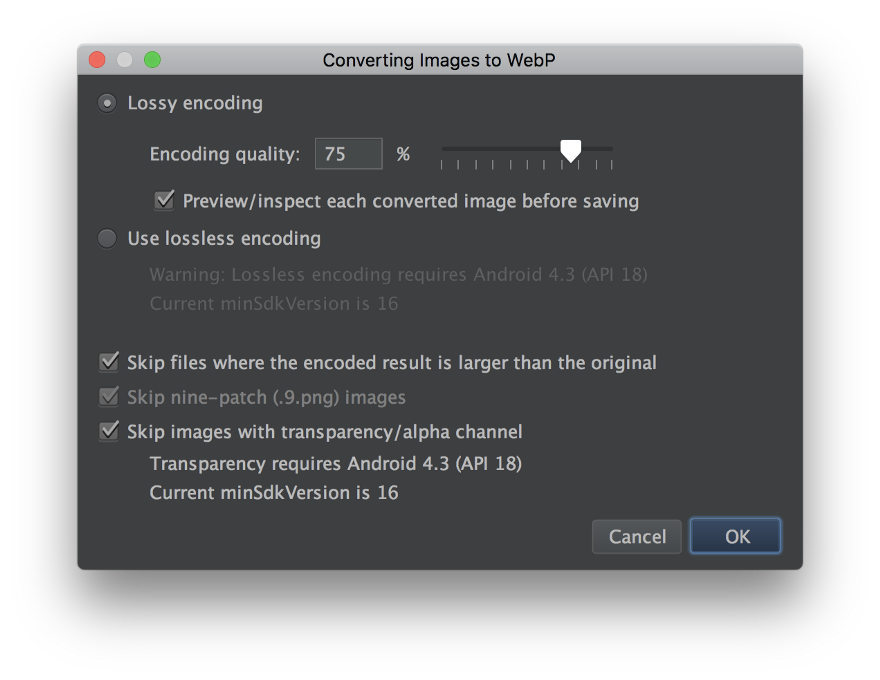Viewport: 880px width, 680px height.
Task: Click the first tick mark of quality slider
Action: coord(442,164)
